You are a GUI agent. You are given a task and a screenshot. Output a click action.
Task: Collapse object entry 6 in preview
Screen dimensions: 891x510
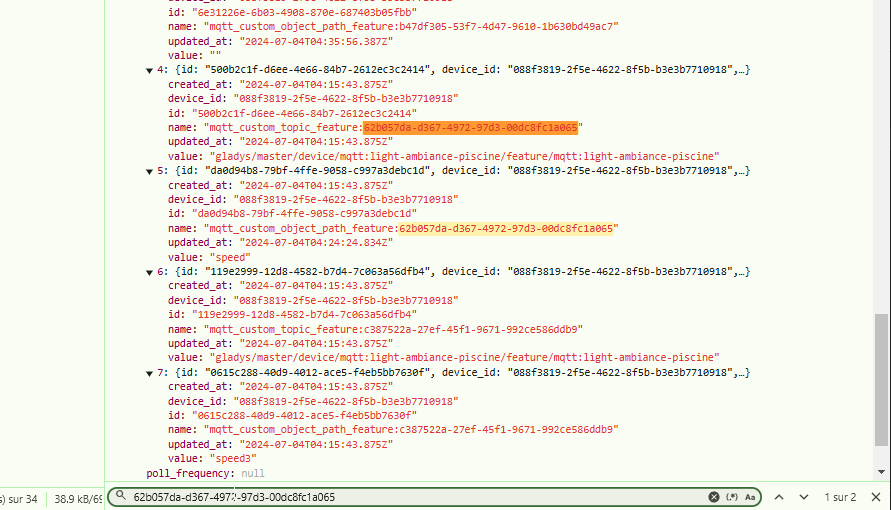click(151, 272)
